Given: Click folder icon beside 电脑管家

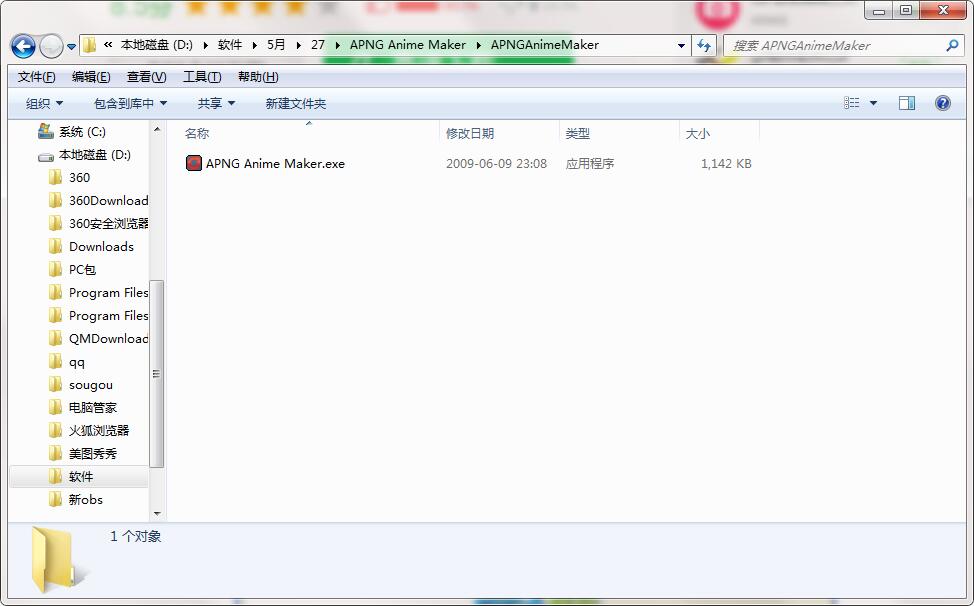Looking at the screenshot, I should tap(55, 407).
